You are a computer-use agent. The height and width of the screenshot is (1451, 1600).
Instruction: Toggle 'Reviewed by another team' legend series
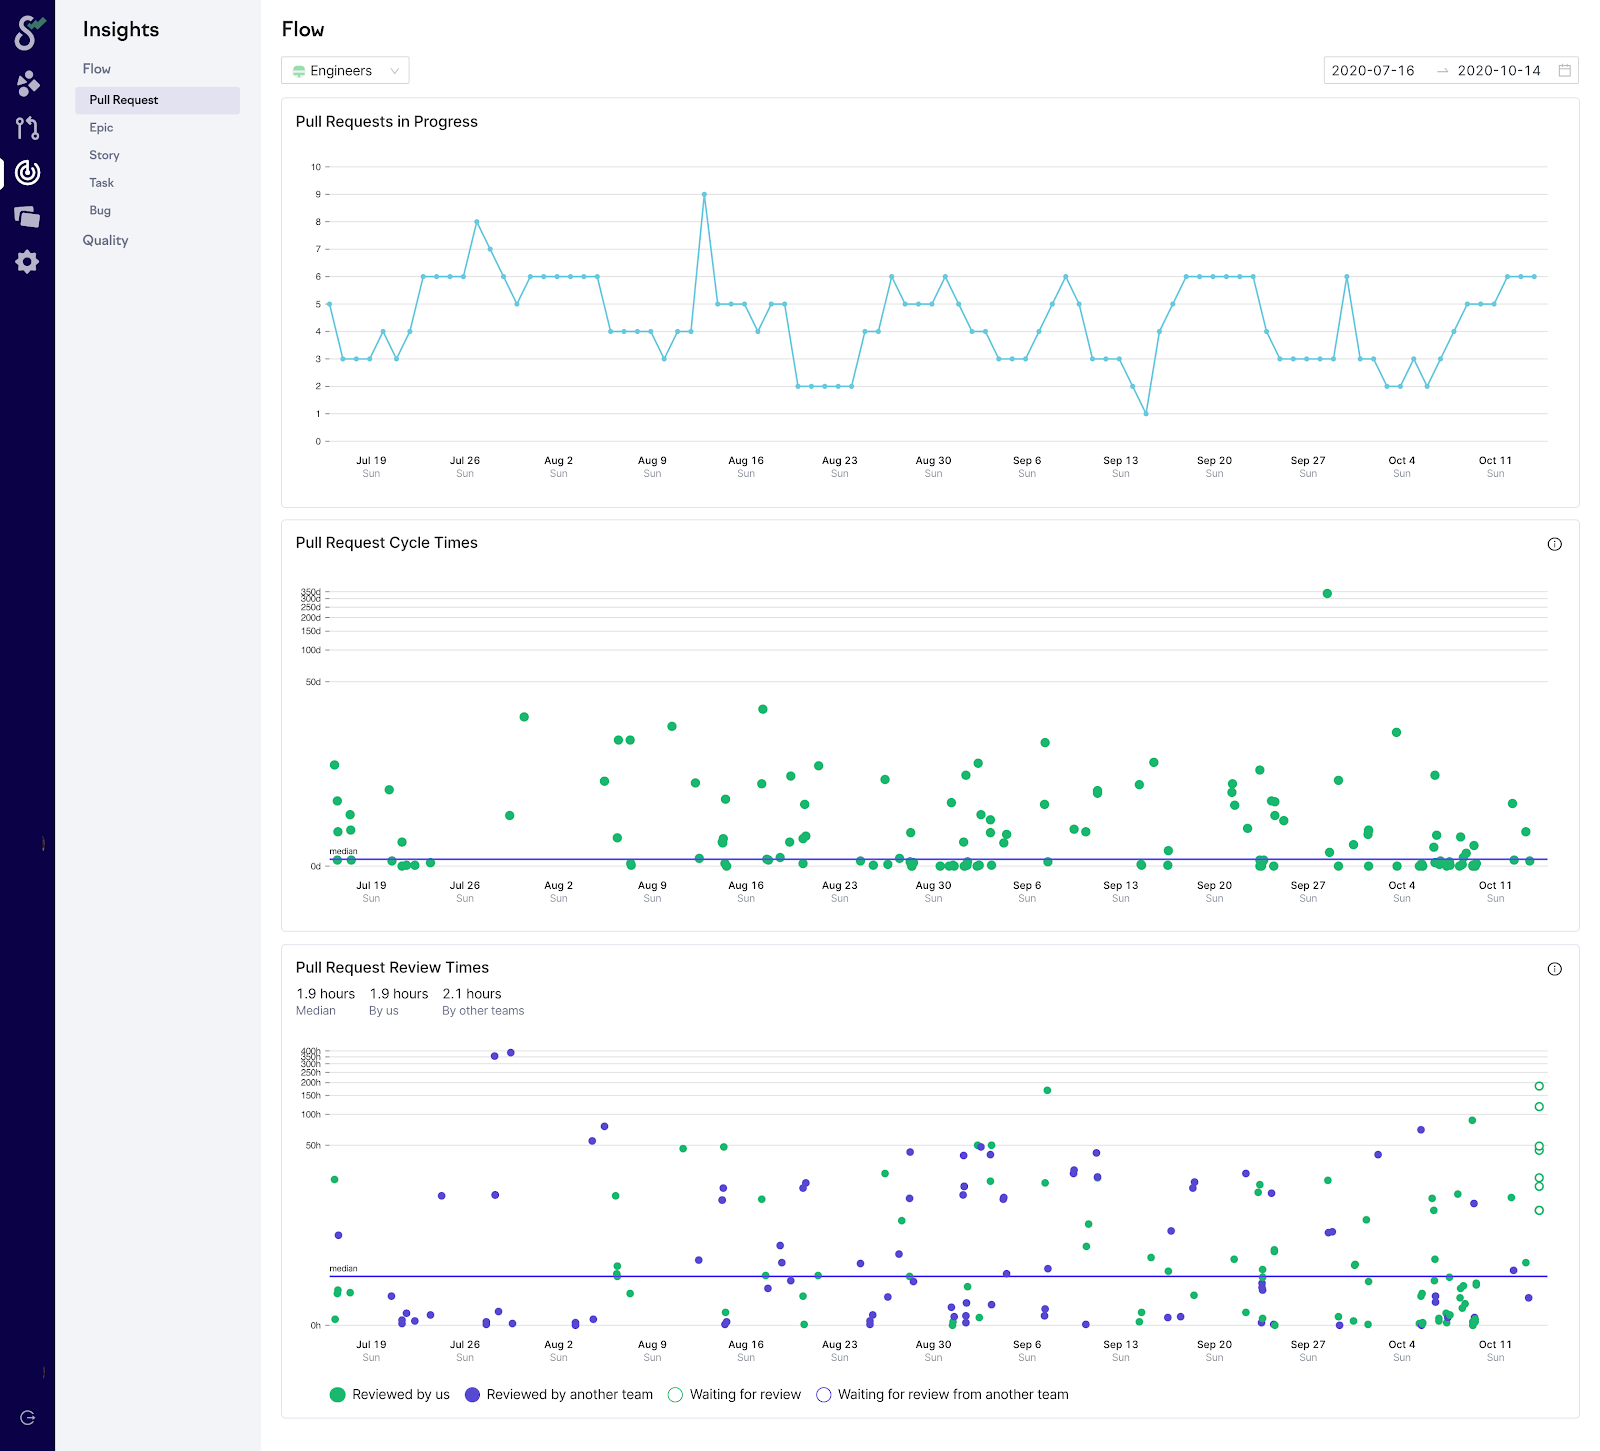[x=559, y=1395]
